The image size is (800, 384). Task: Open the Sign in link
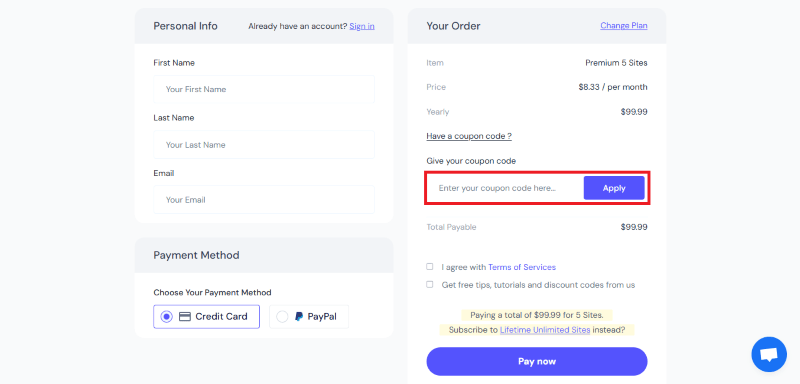[x=362, y=26]
